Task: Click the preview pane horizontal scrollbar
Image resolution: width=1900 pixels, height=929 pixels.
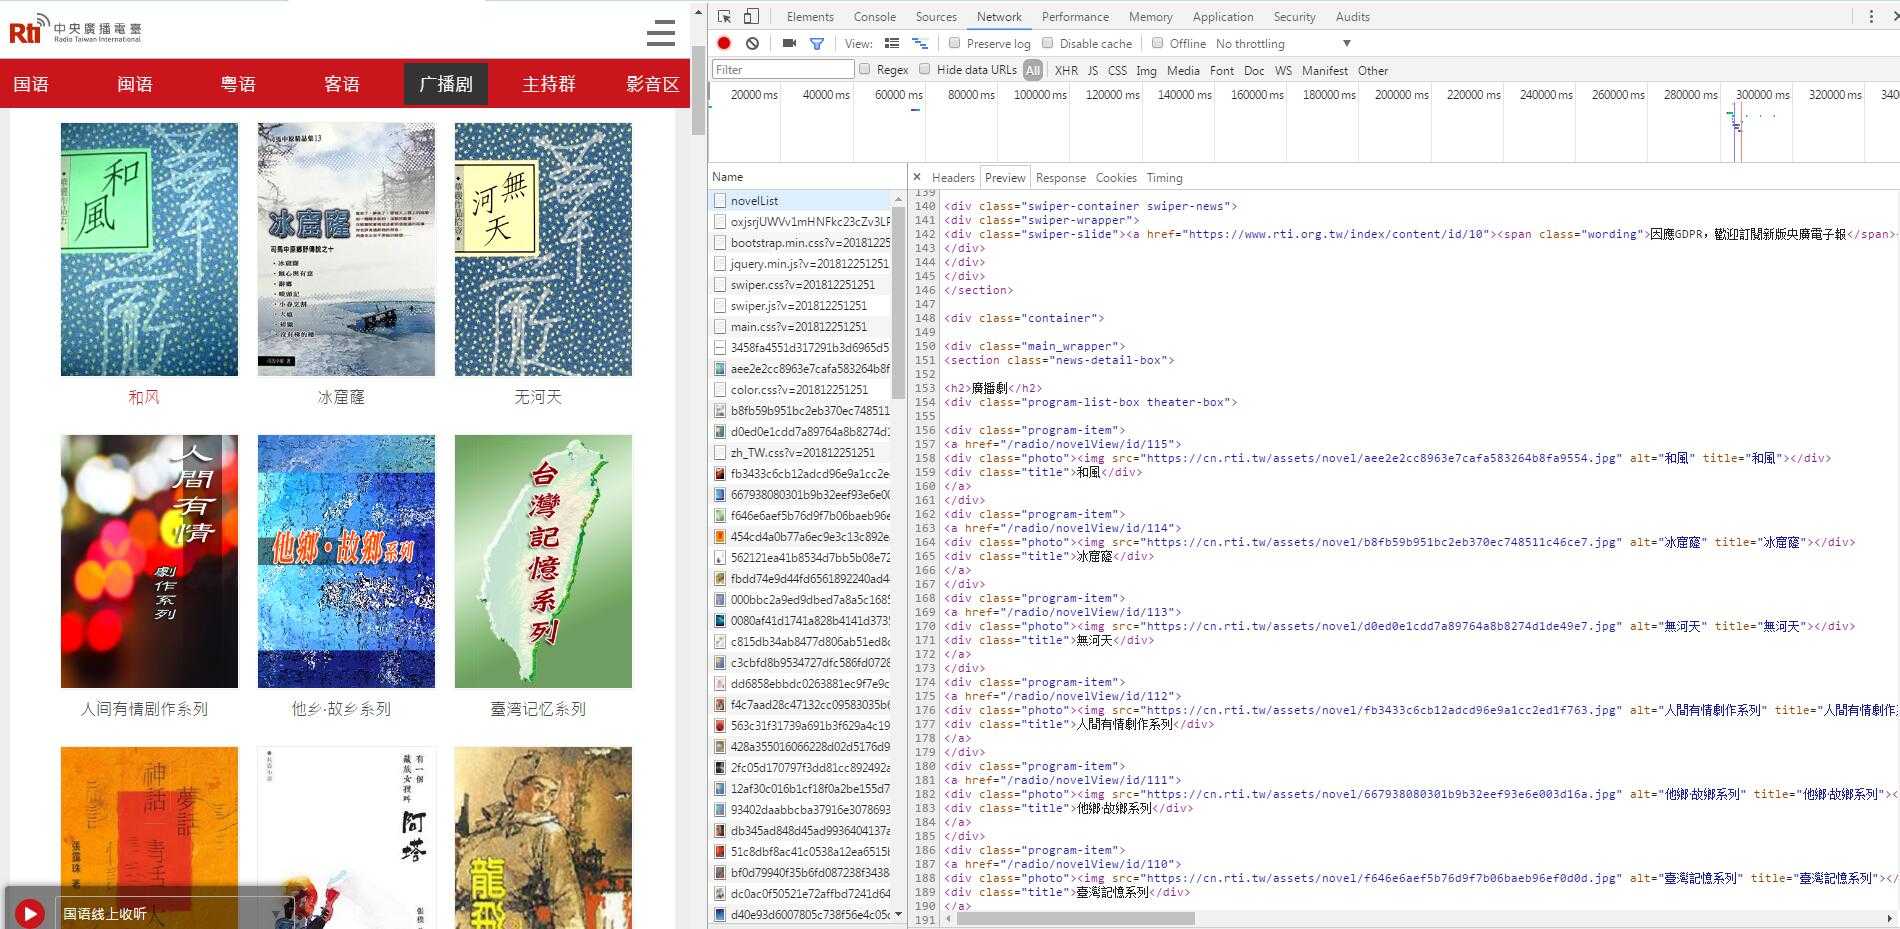Action: 1076,918
